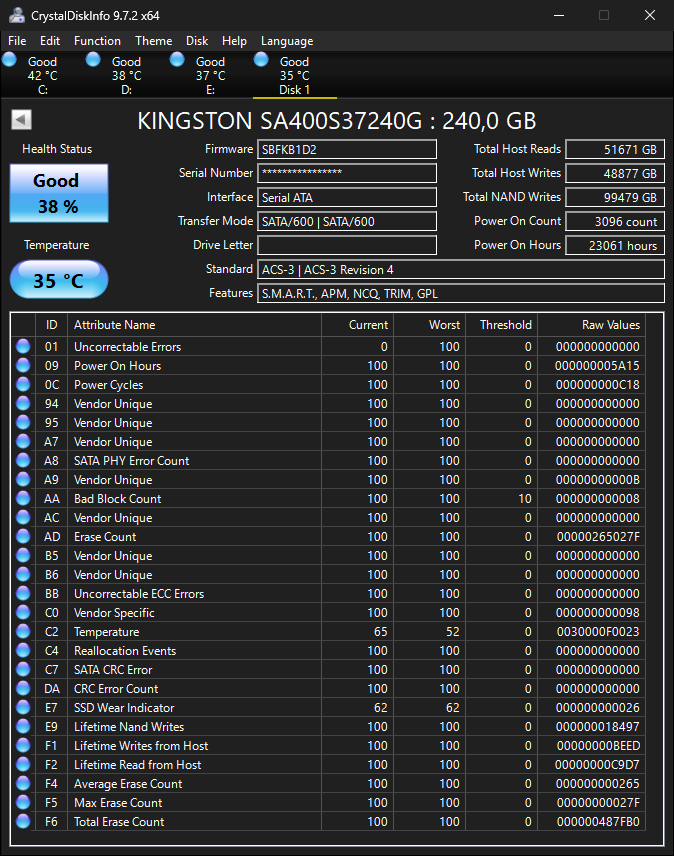Viewport: 674px width, 856px height.
Task: Click the Standard field ACS-3 Revision 4
Action: 461,269
